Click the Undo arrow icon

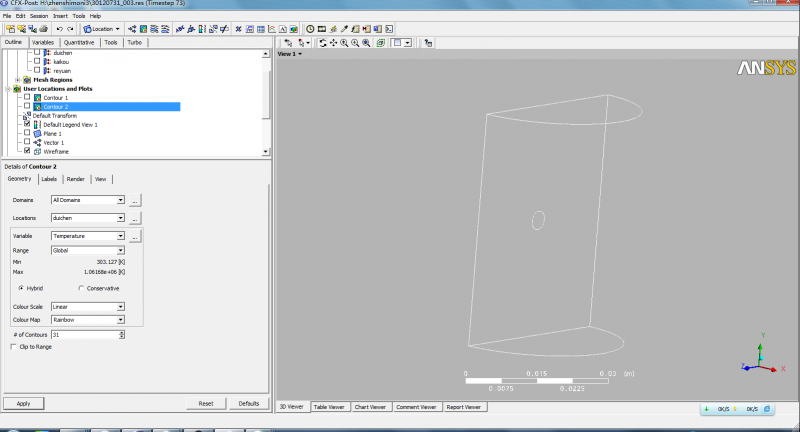59,29
